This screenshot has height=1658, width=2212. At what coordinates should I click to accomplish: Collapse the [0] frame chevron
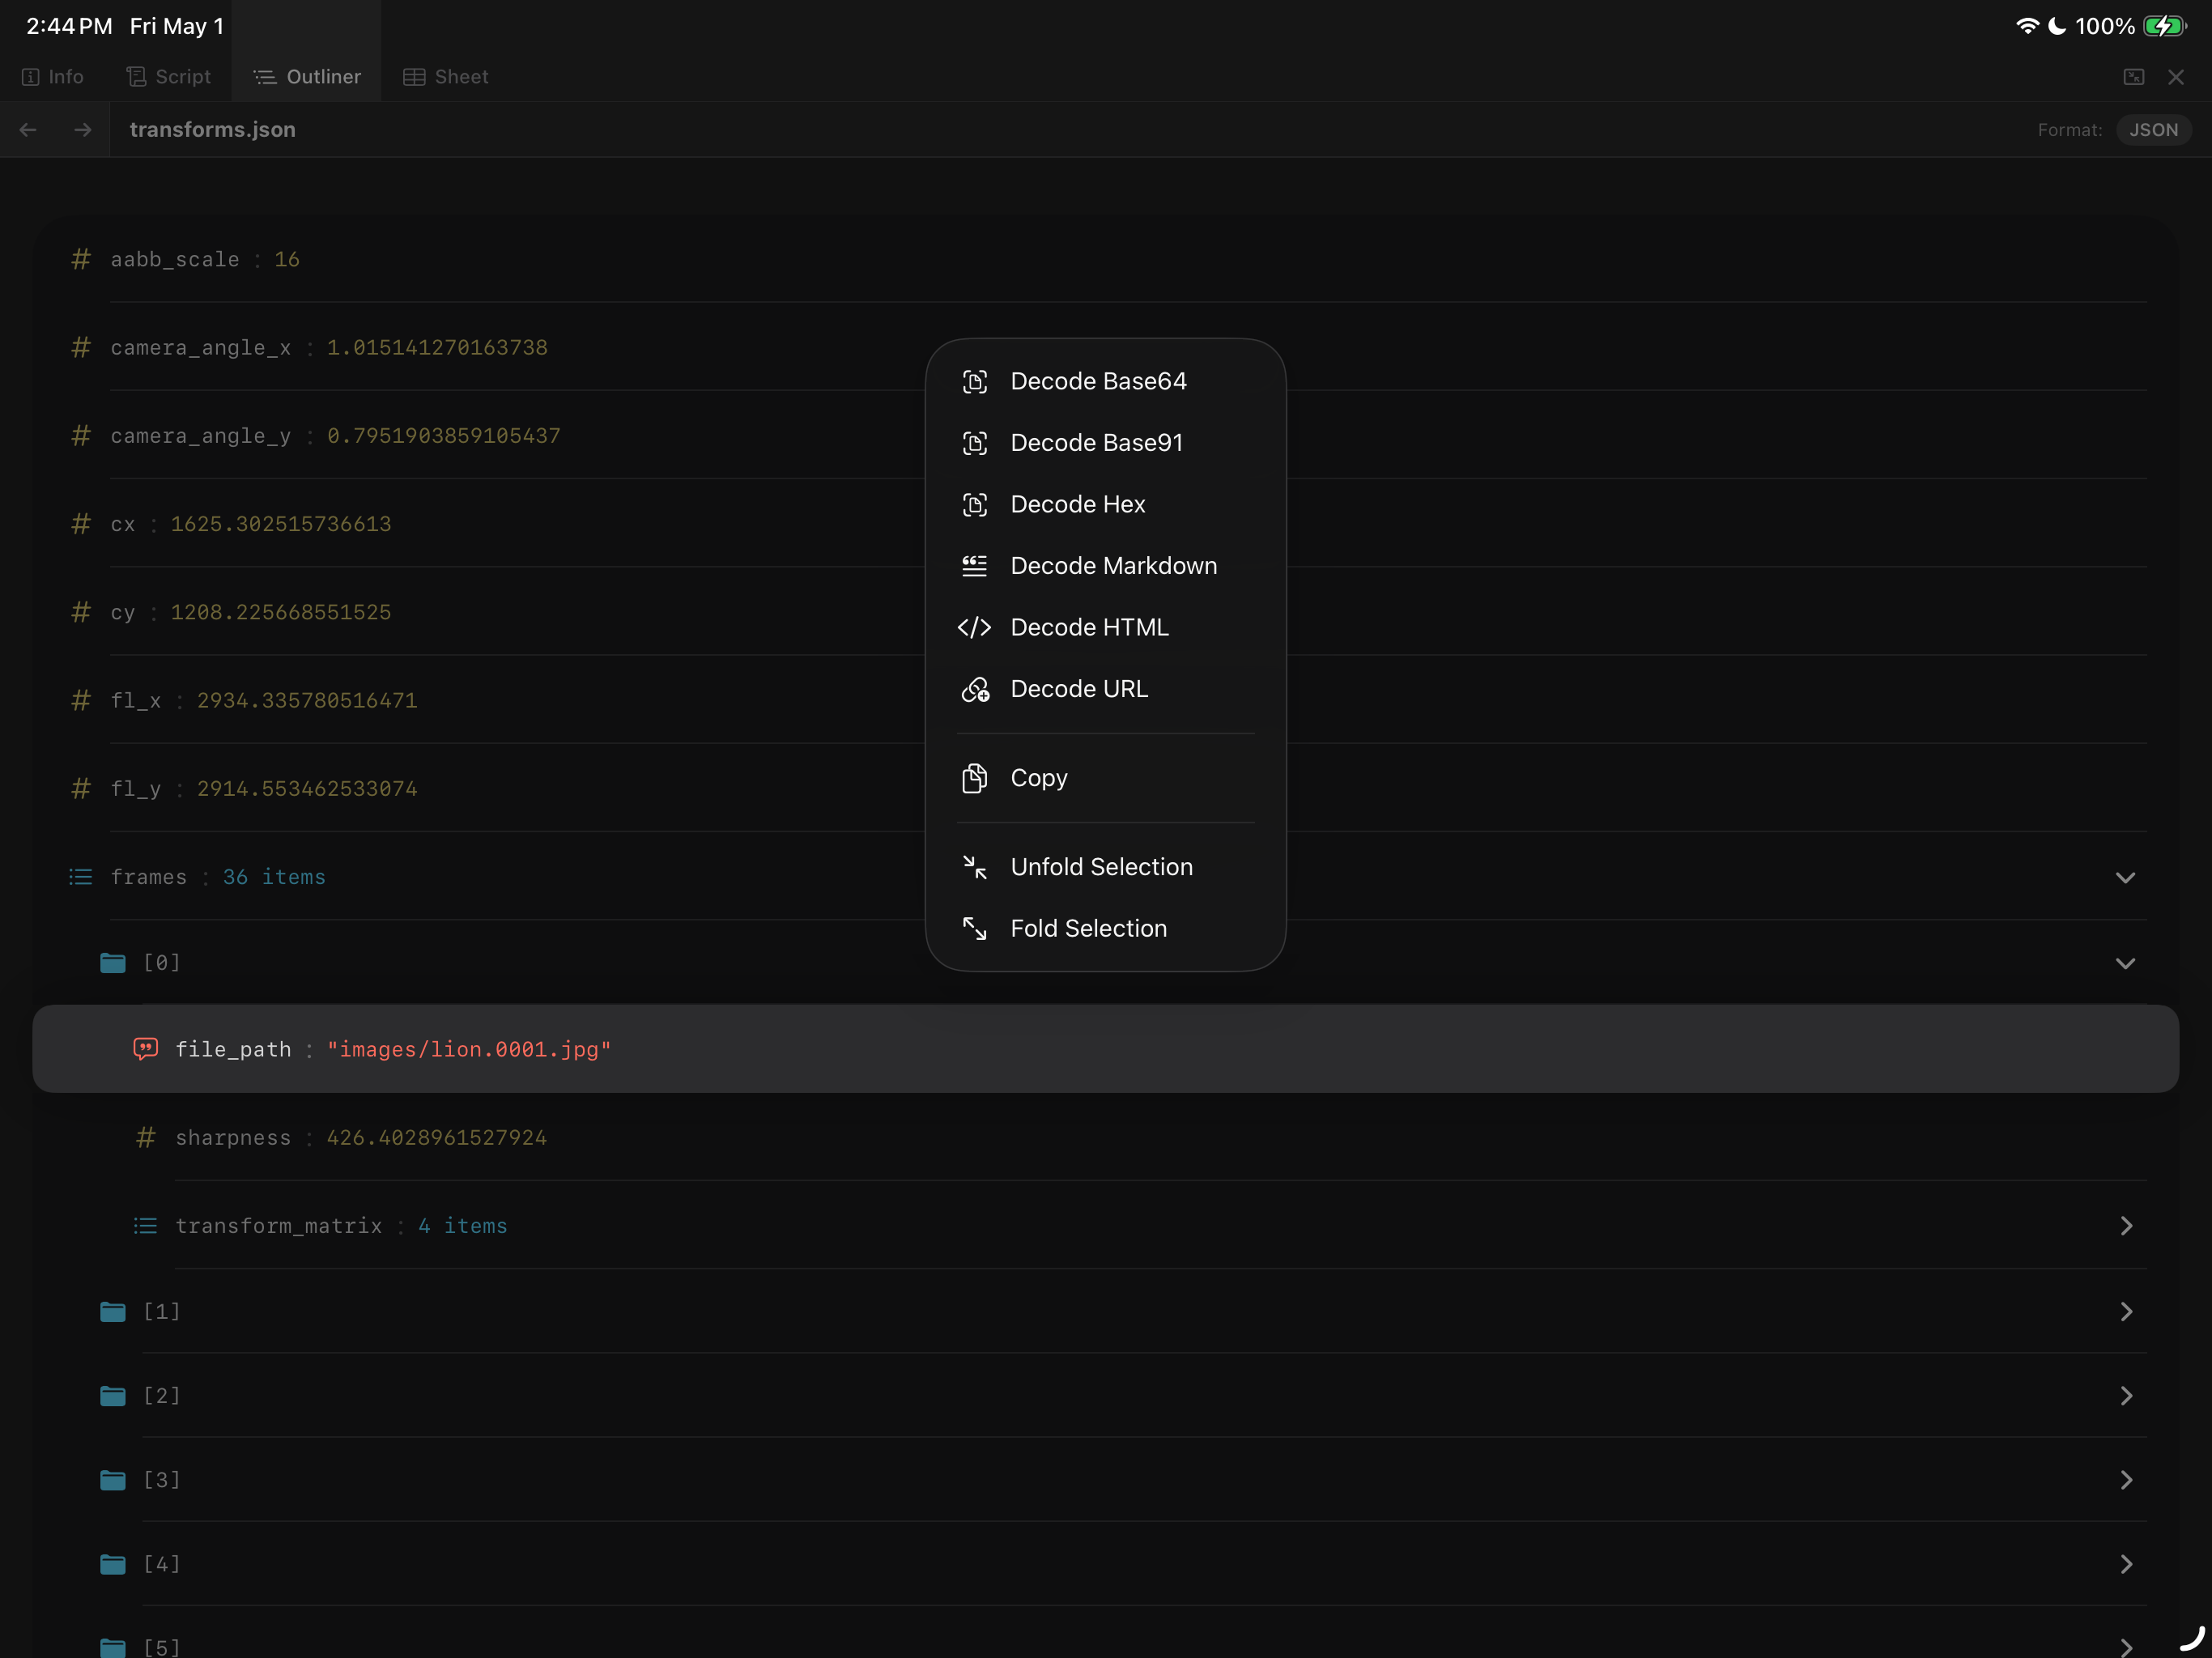pyautogui.click(x=2125, y=963)
